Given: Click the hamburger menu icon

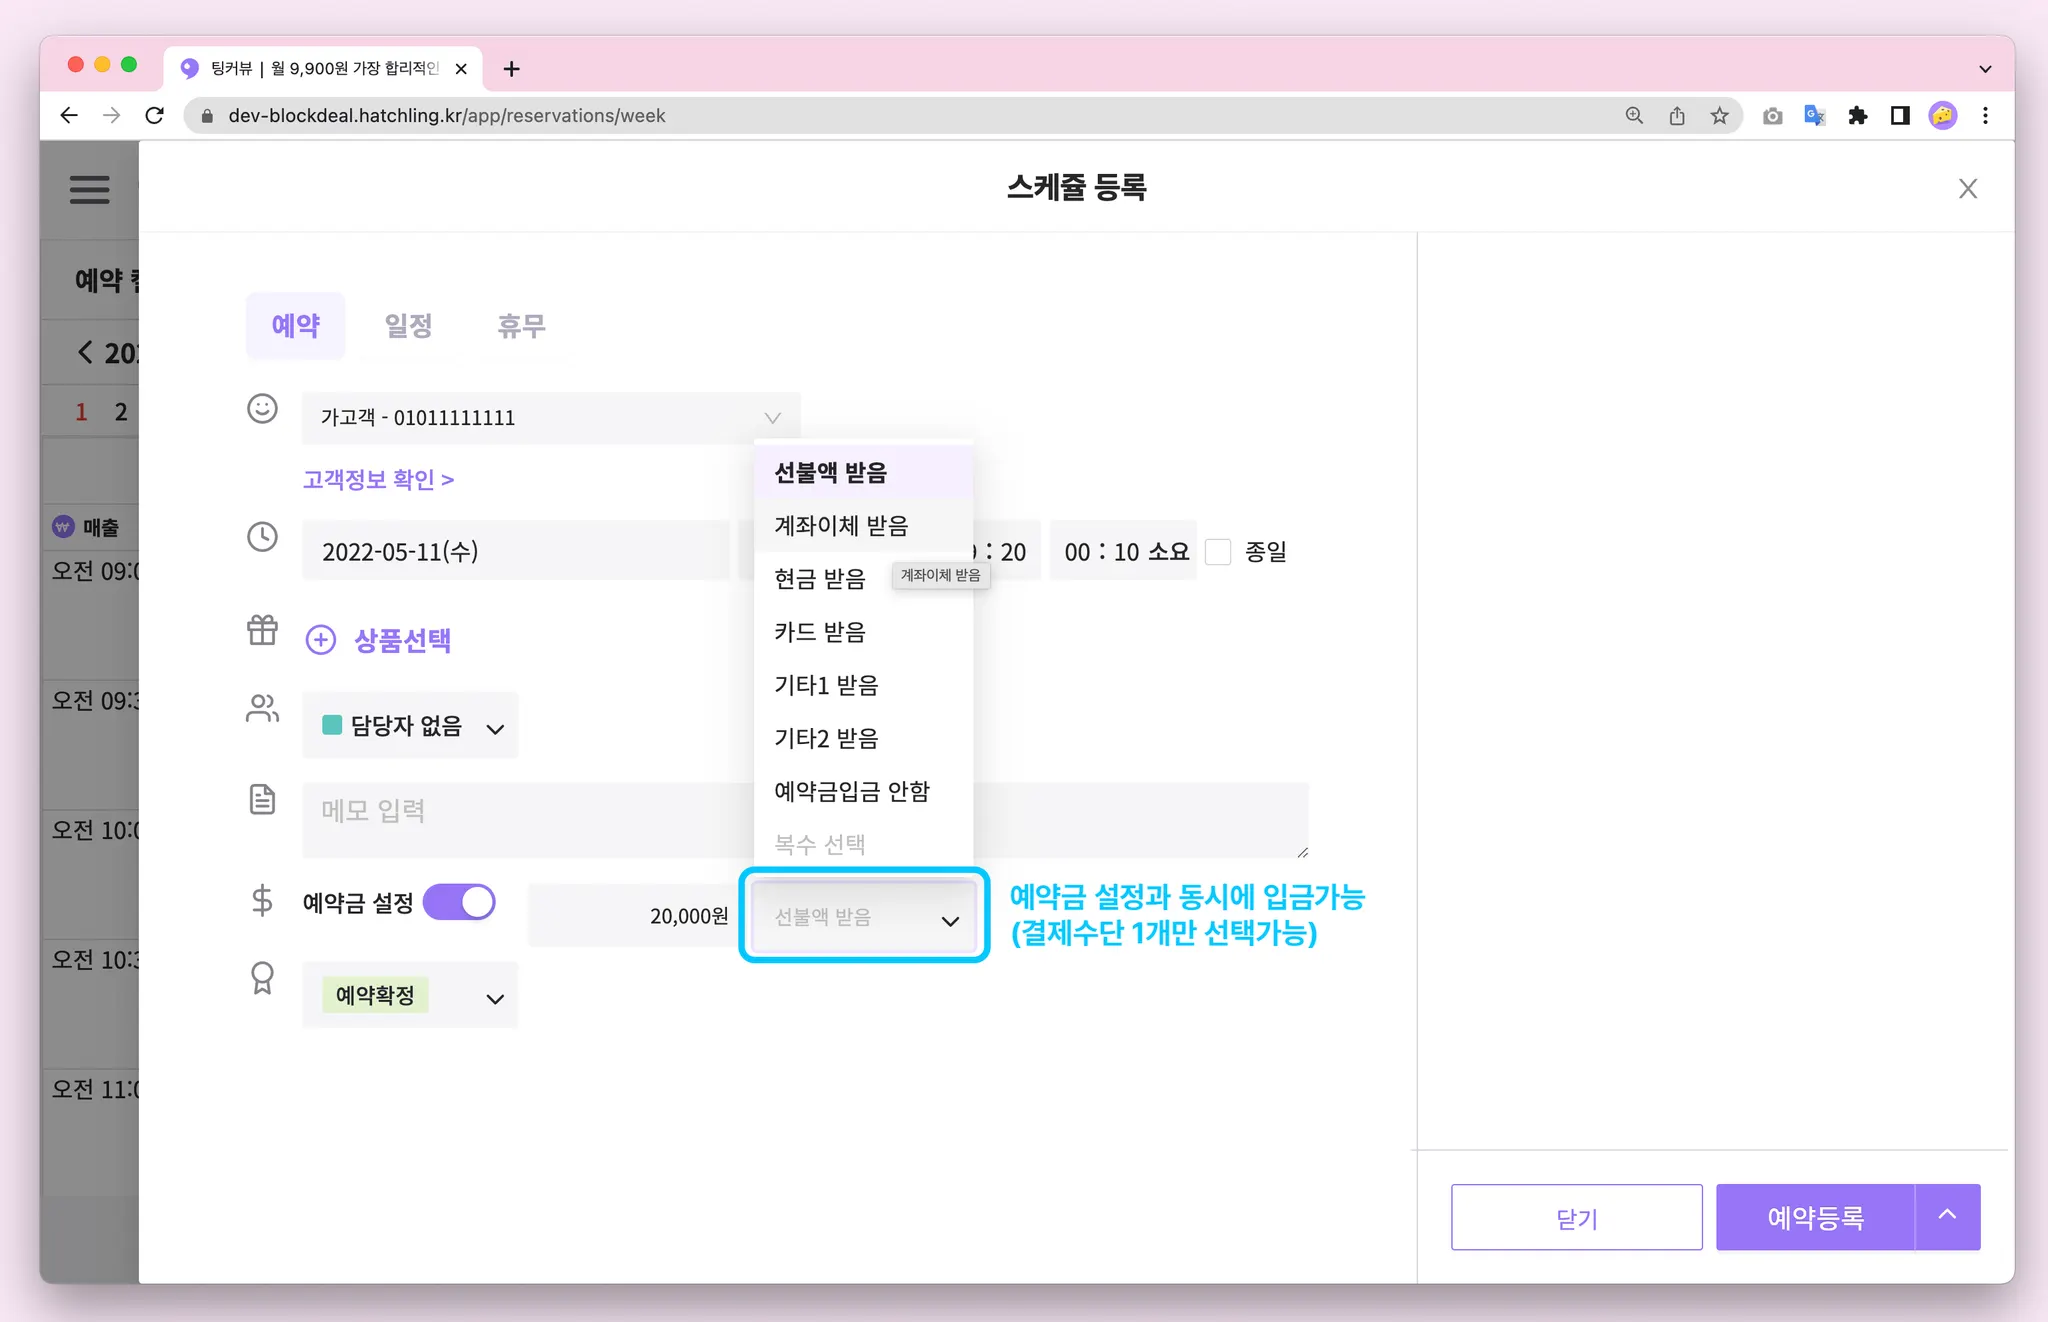Looking at the screenshot, I should tap(89, 189).
